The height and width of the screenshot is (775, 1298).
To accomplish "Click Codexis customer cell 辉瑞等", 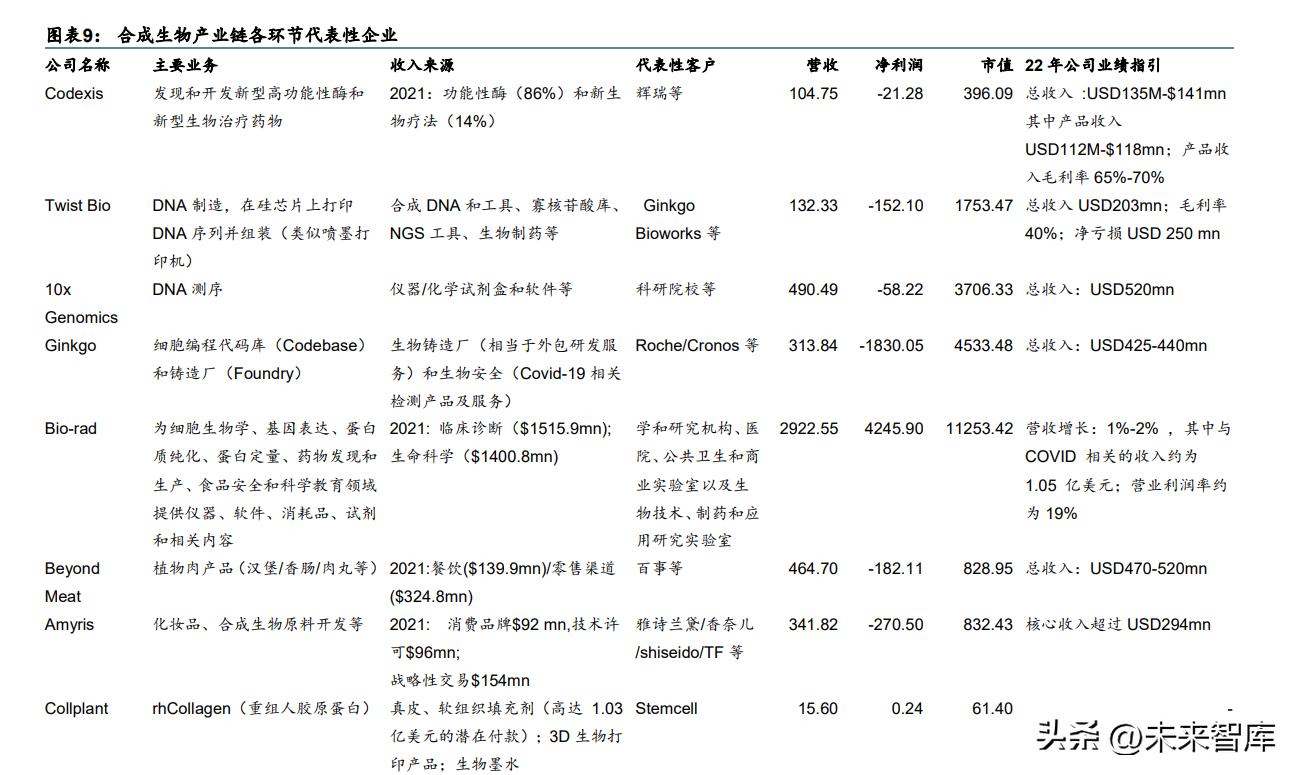I will click(x=660, y=93).
